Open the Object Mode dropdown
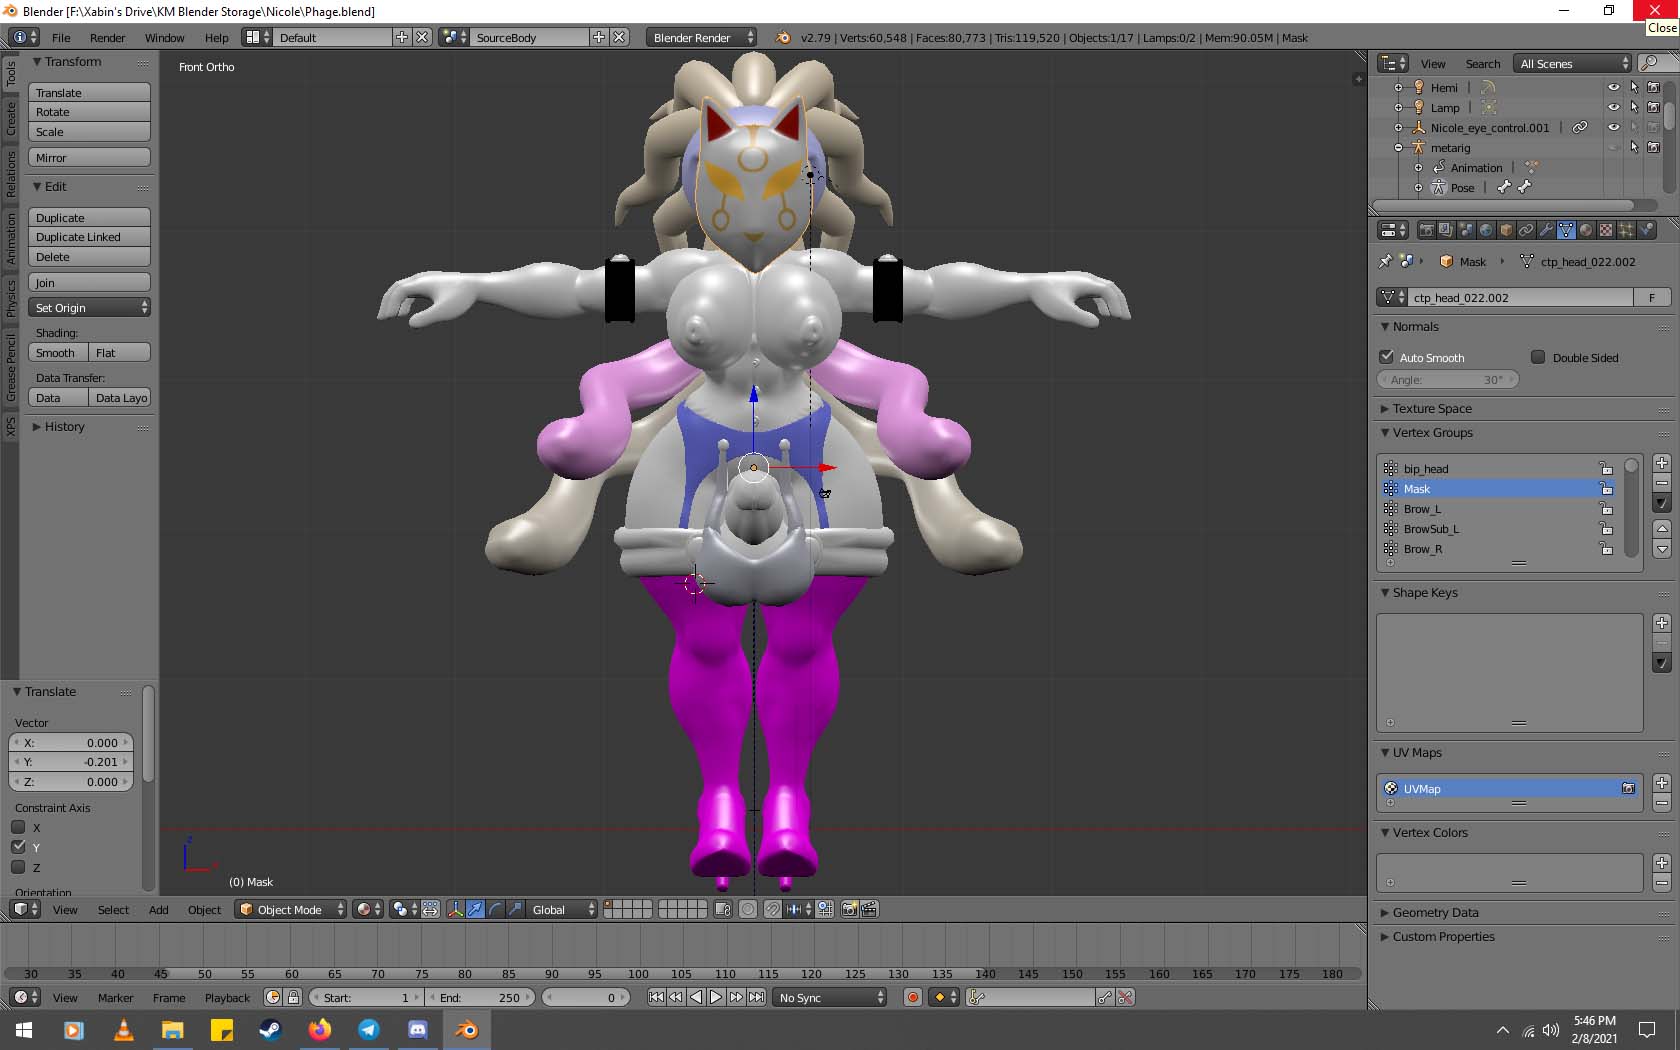 (291, 909)
